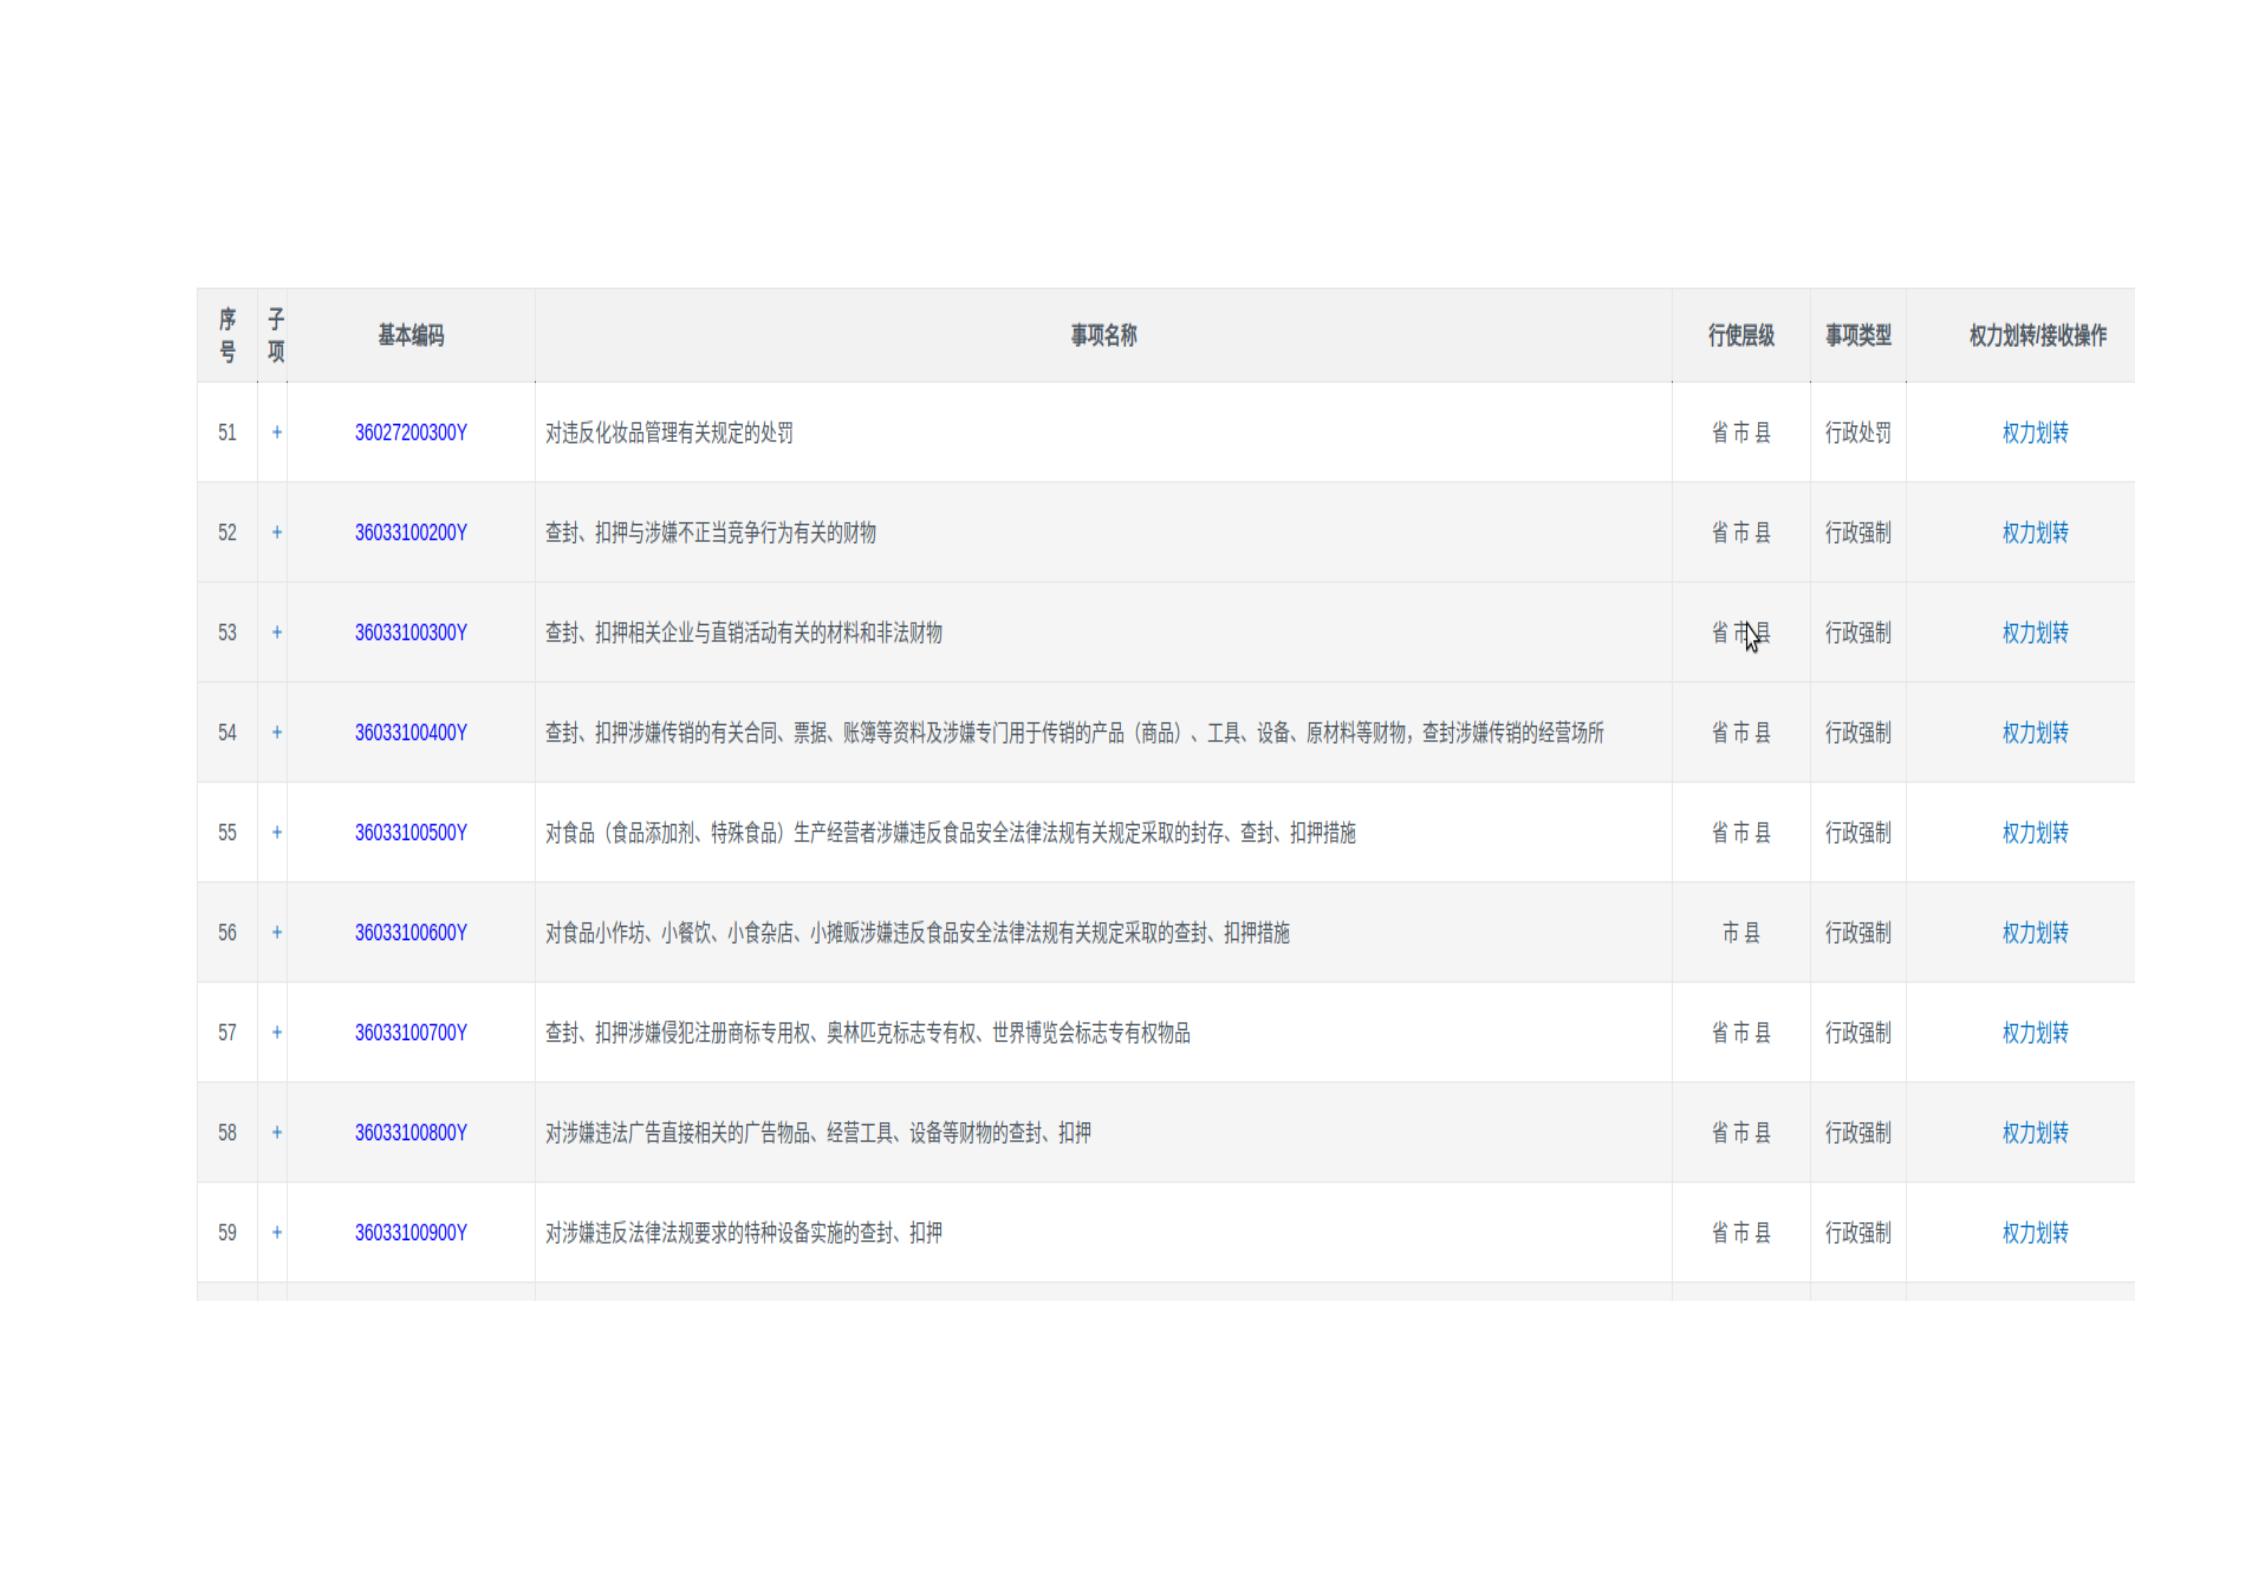Expand sub-items of row 52
Viewport: 2245px width, 1587px height.
click(277, 532)
